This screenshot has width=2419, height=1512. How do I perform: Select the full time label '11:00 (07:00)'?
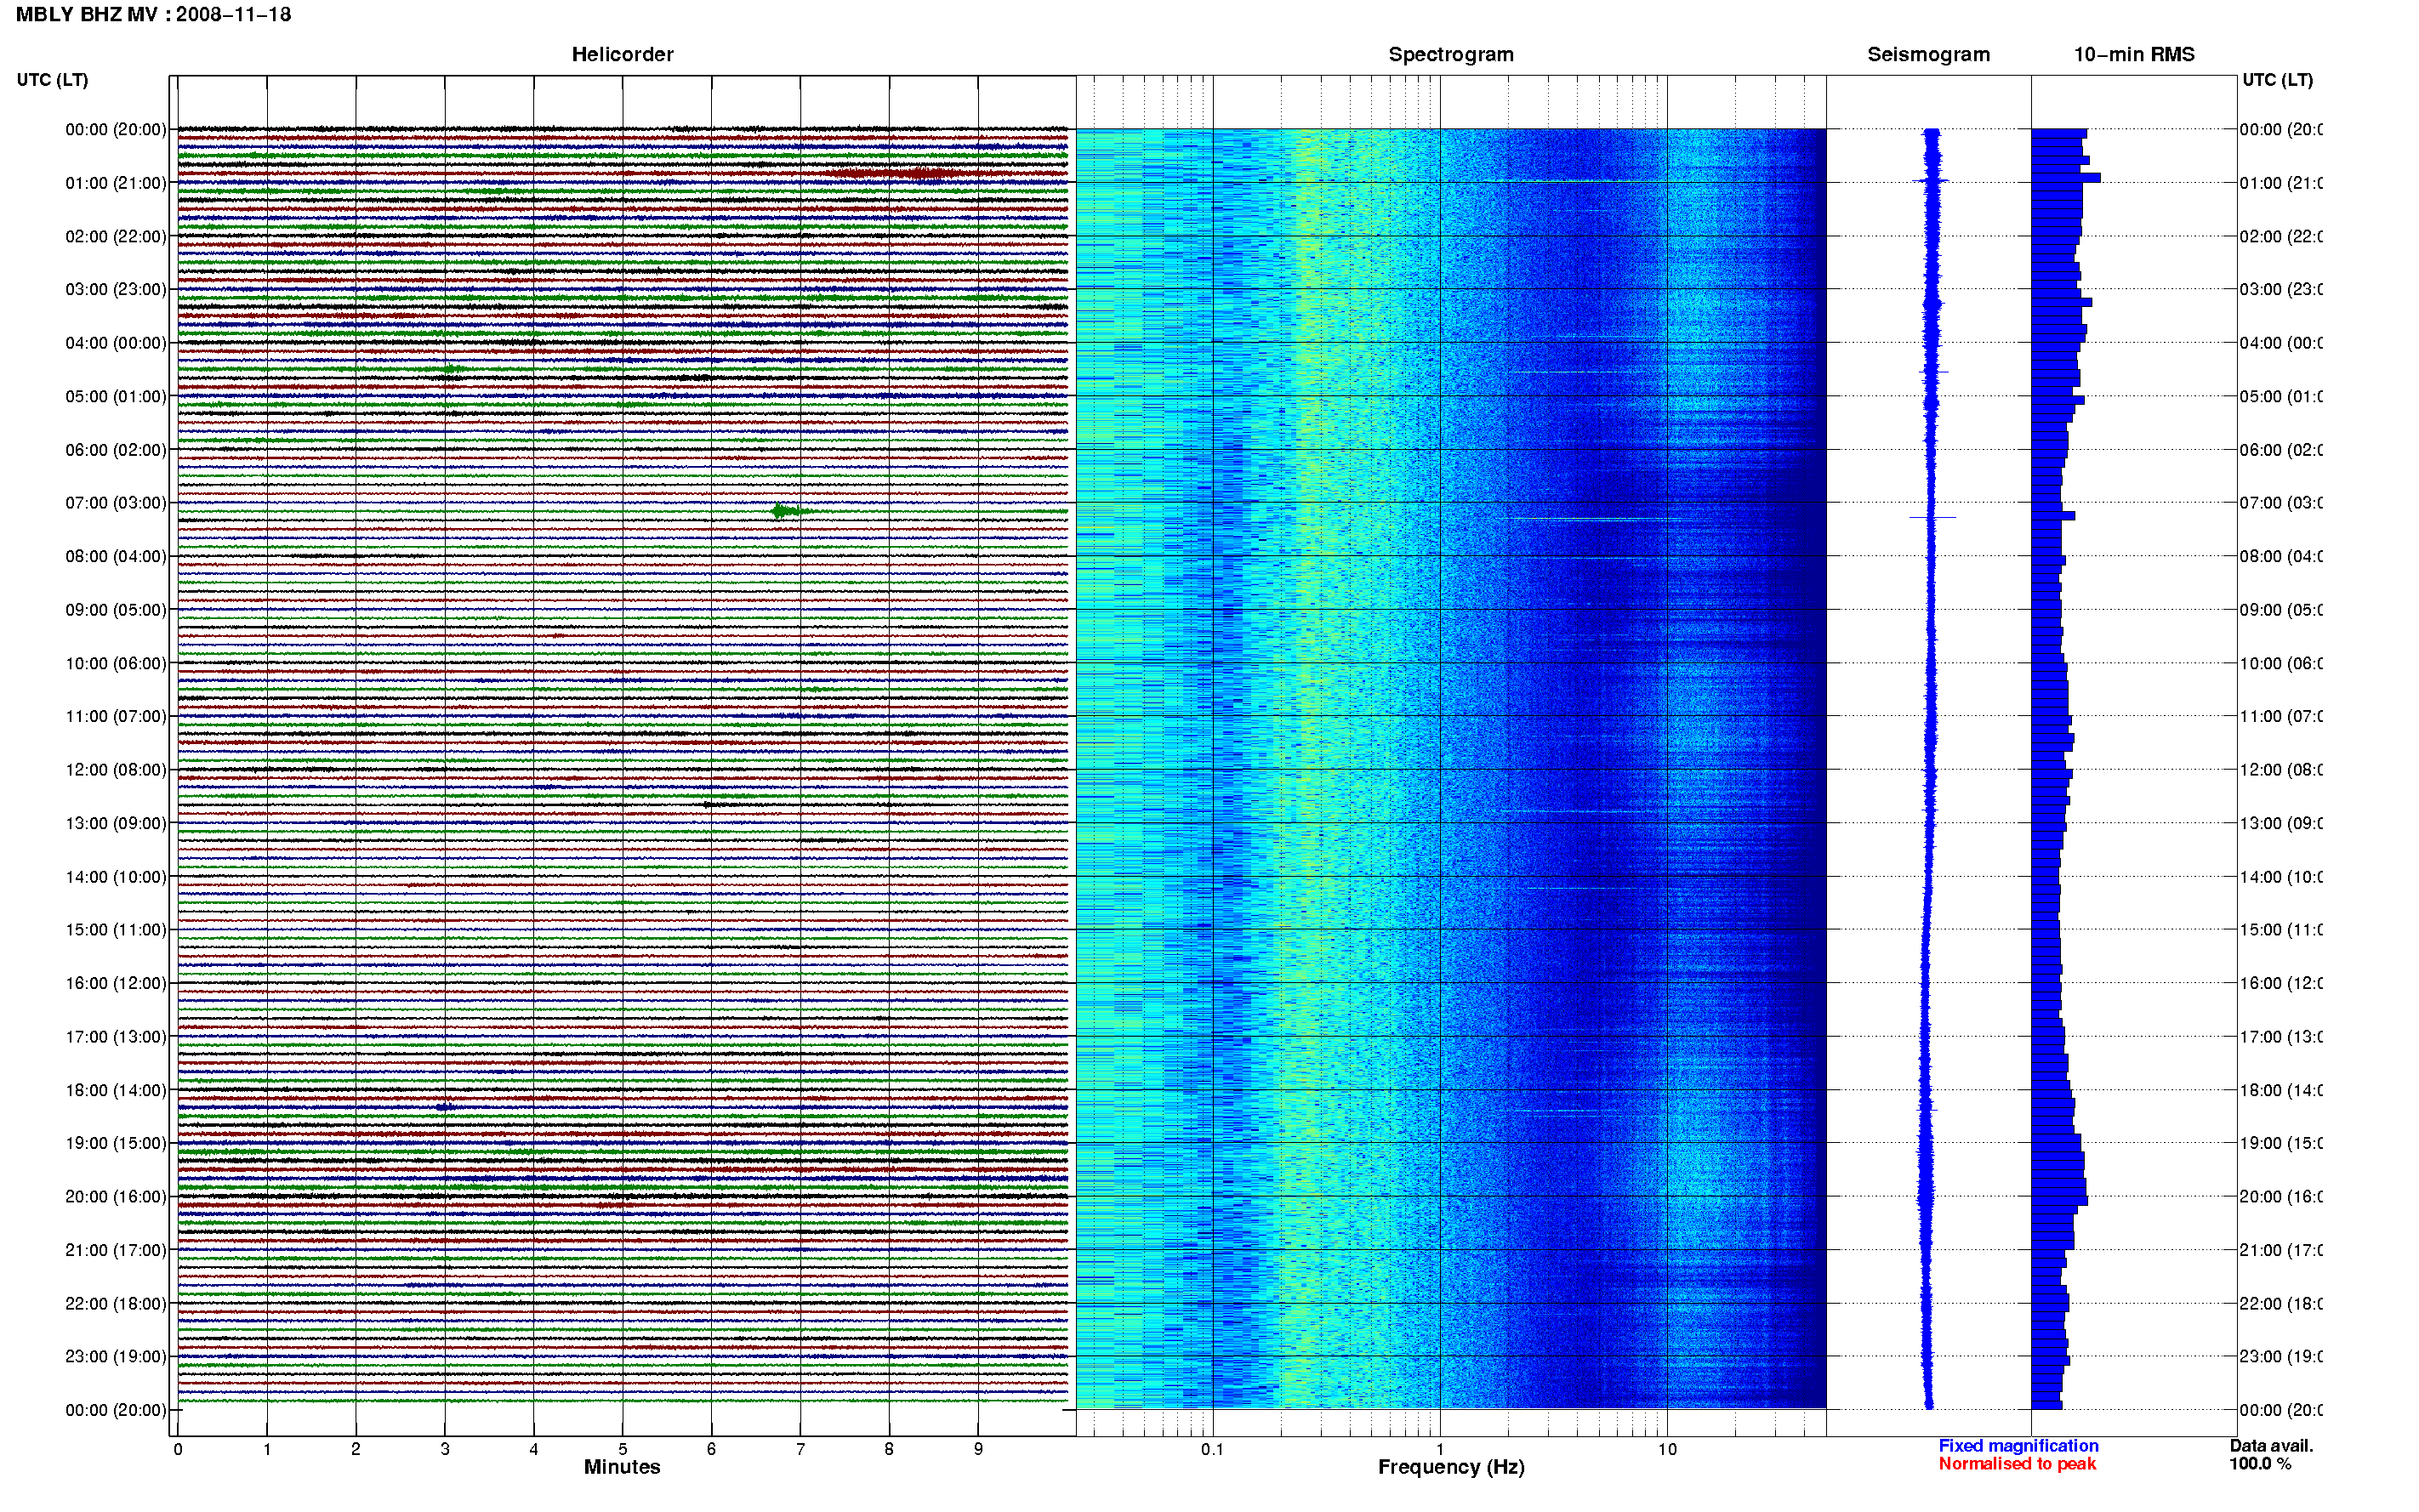coord(116,717)
